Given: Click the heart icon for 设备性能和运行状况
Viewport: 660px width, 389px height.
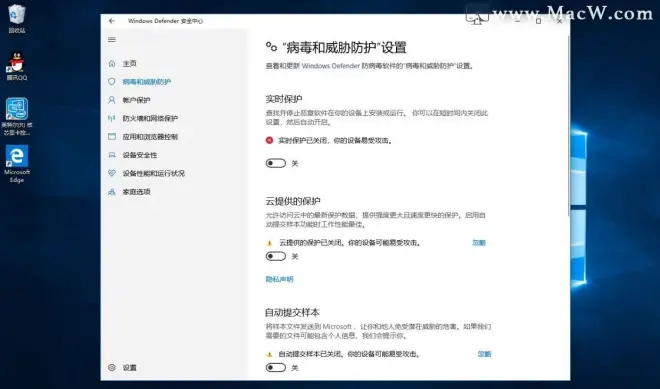Looking at the screenshot, I should click(x=112, y=173).
